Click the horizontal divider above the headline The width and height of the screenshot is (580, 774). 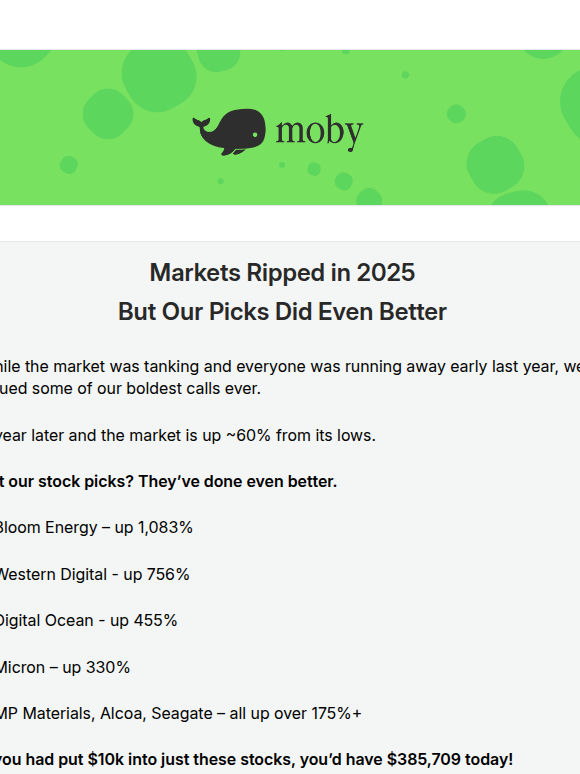pyautogui.click(x=290, y=241)
